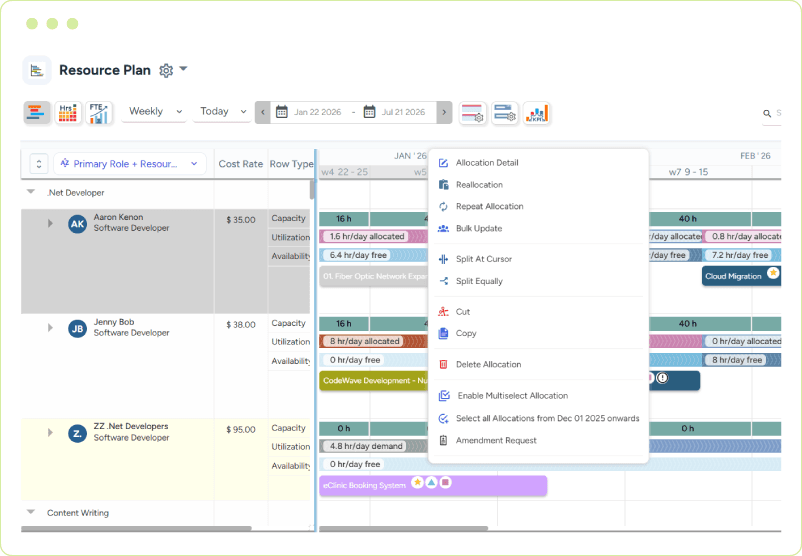This screenshot has height=556, width=802.
Task: Click the $ 35.00 cost rate cell
Action: [x=241, y=220]
